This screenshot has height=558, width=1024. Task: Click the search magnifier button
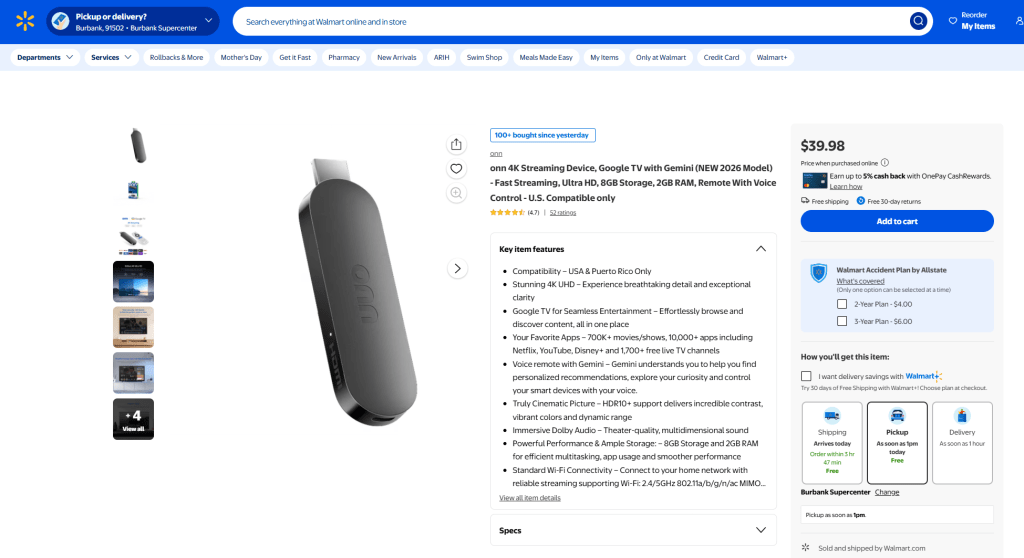click(918, 22)
